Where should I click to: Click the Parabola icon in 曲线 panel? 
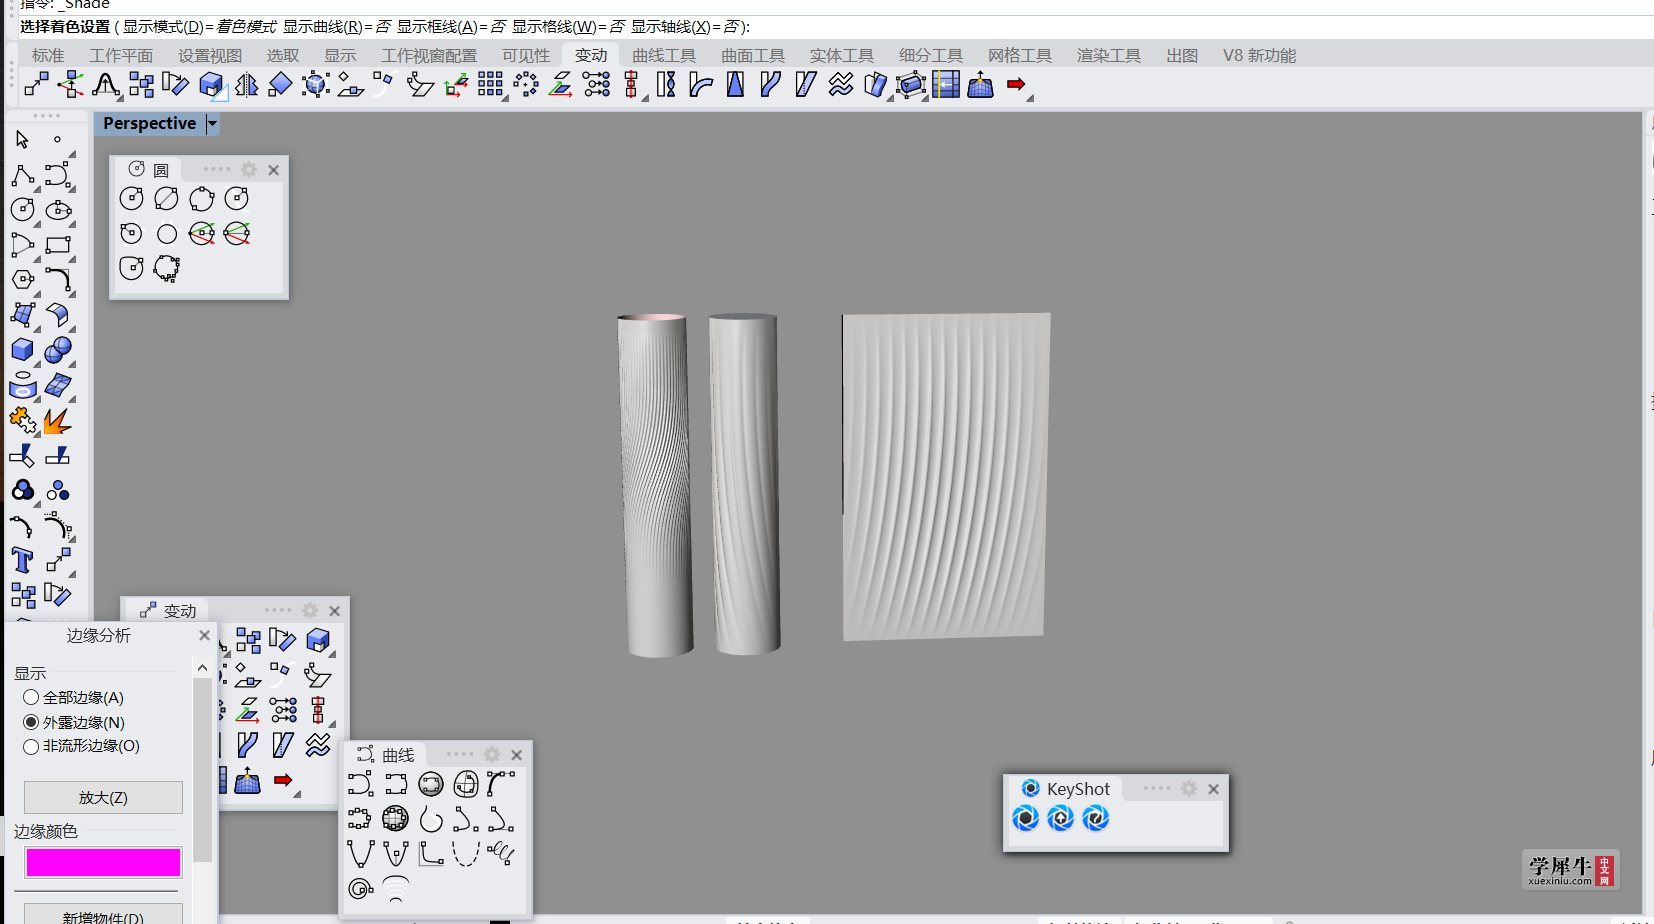(360, 853)
